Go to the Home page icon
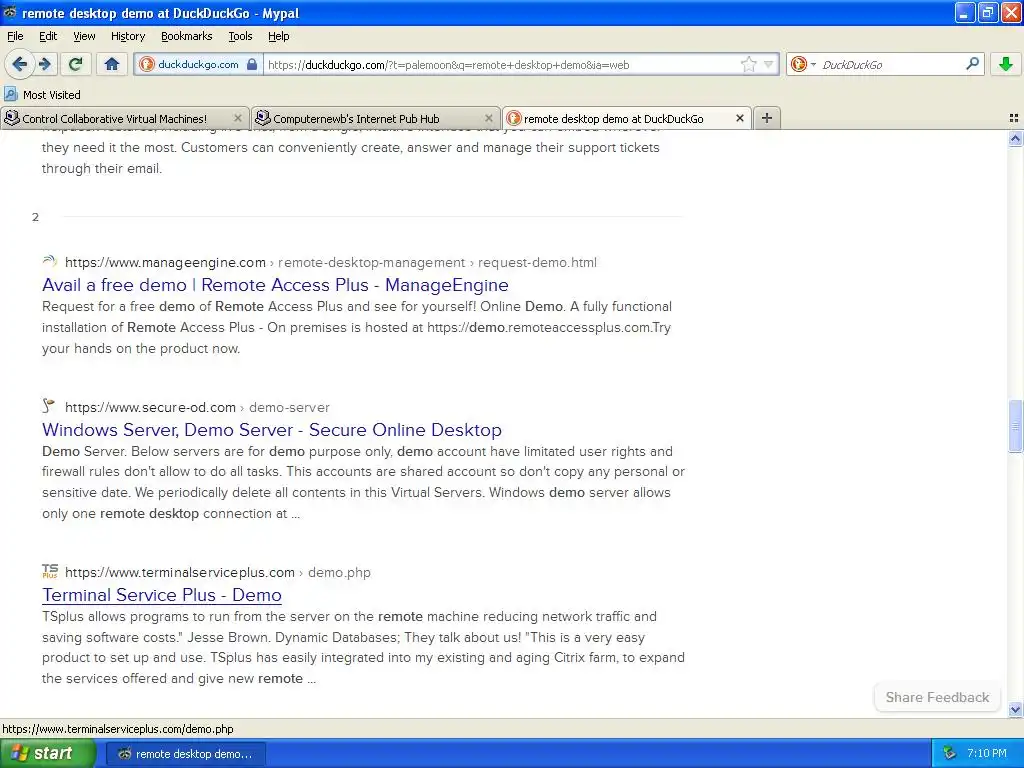 pyautogui.click(x=112, y=64)
